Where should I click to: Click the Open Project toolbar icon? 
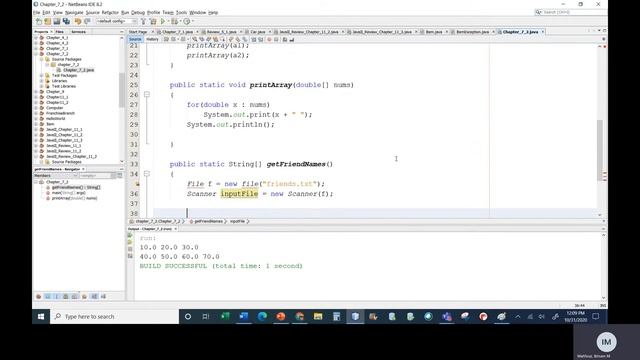tap(57, 21)
